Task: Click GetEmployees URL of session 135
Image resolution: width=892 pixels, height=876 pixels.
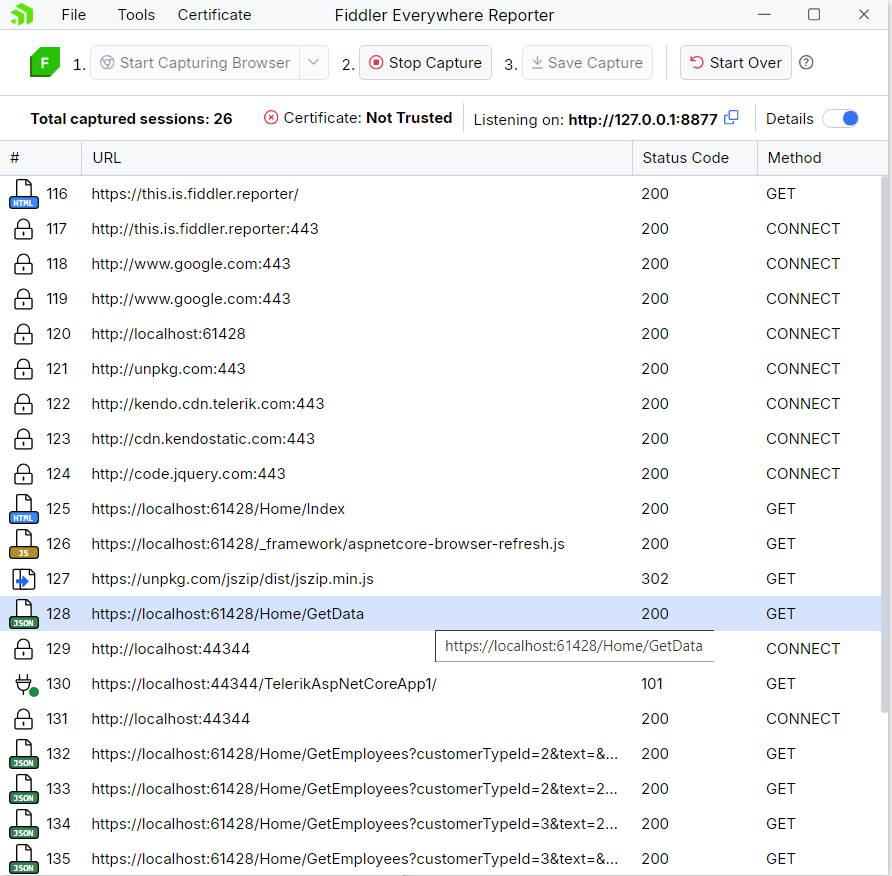Action: click(x=354, y=859)
